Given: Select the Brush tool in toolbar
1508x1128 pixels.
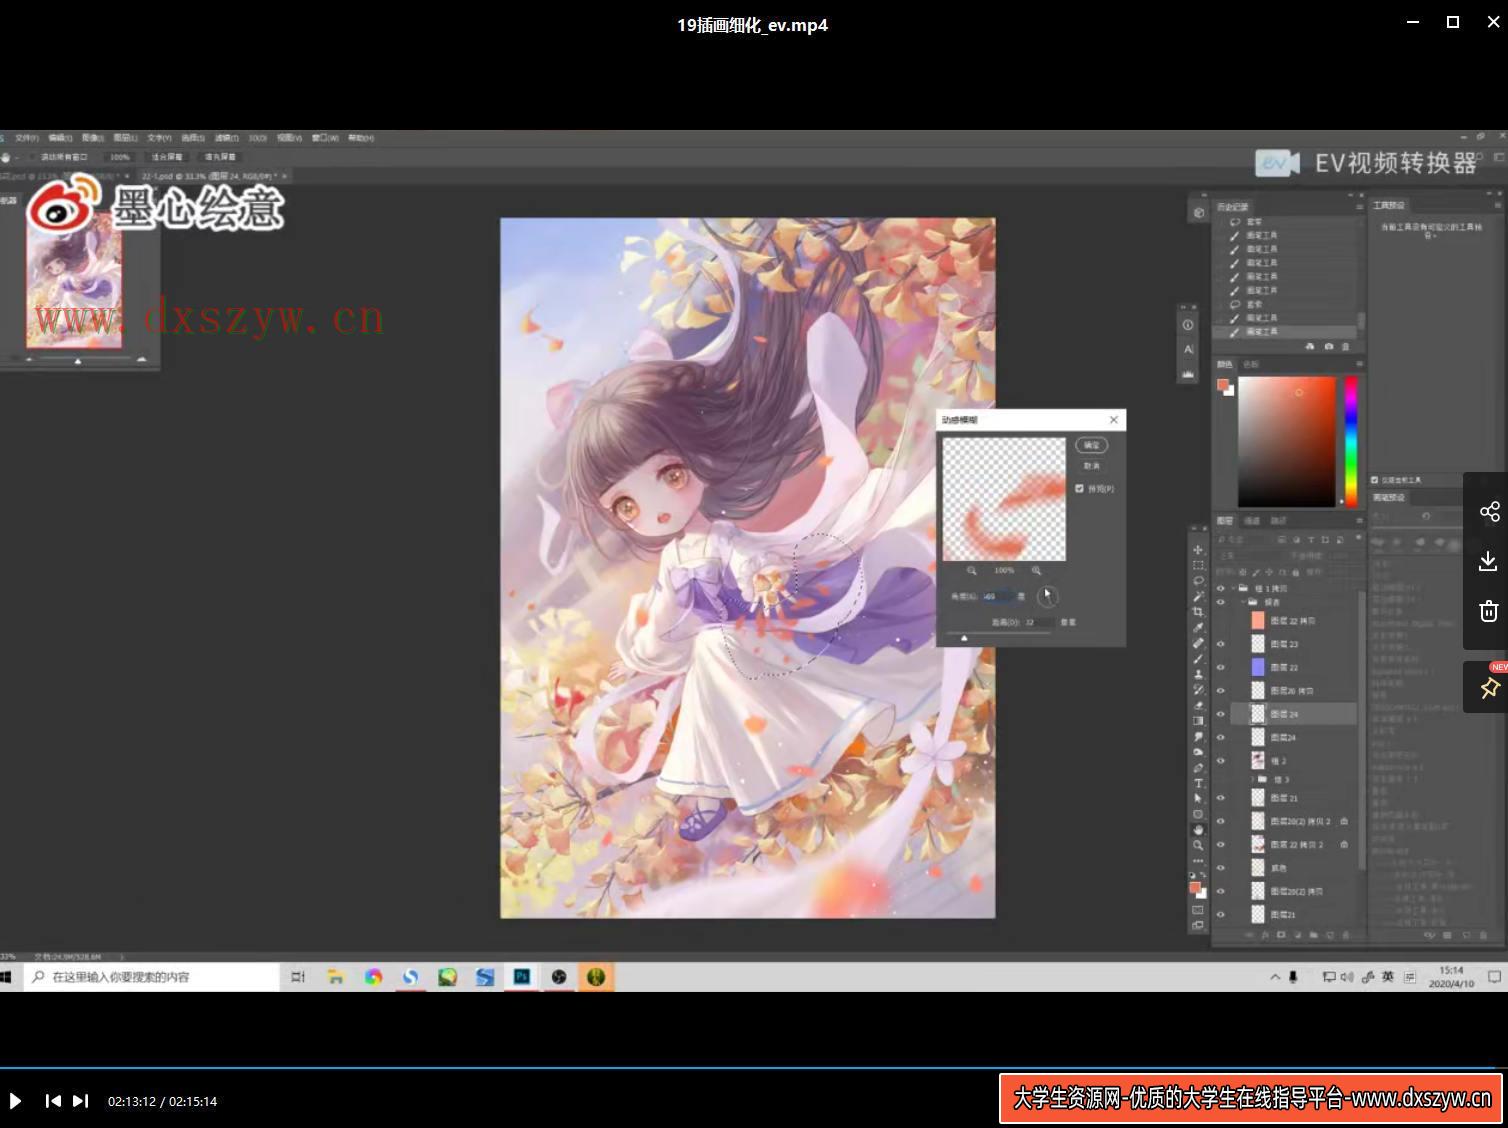Looking at the screenshot, I should pyautogui.click(x=1198, y=659).
